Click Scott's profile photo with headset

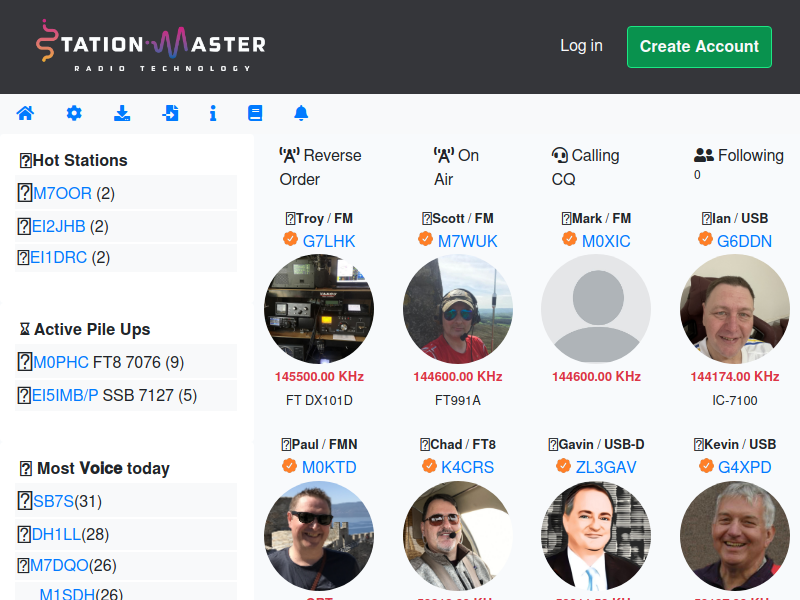tap(458, 309)
